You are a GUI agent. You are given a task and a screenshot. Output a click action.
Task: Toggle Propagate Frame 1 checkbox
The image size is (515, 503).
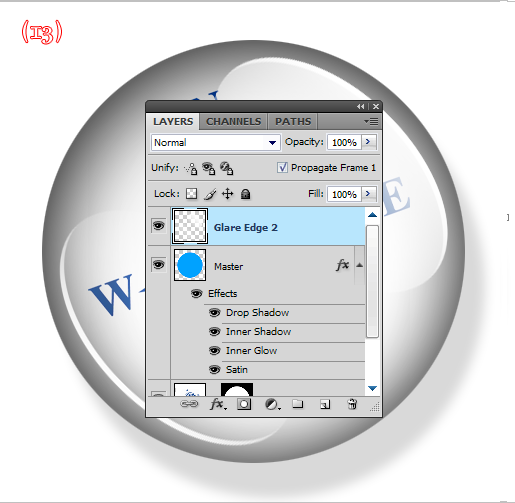point(282,167)
